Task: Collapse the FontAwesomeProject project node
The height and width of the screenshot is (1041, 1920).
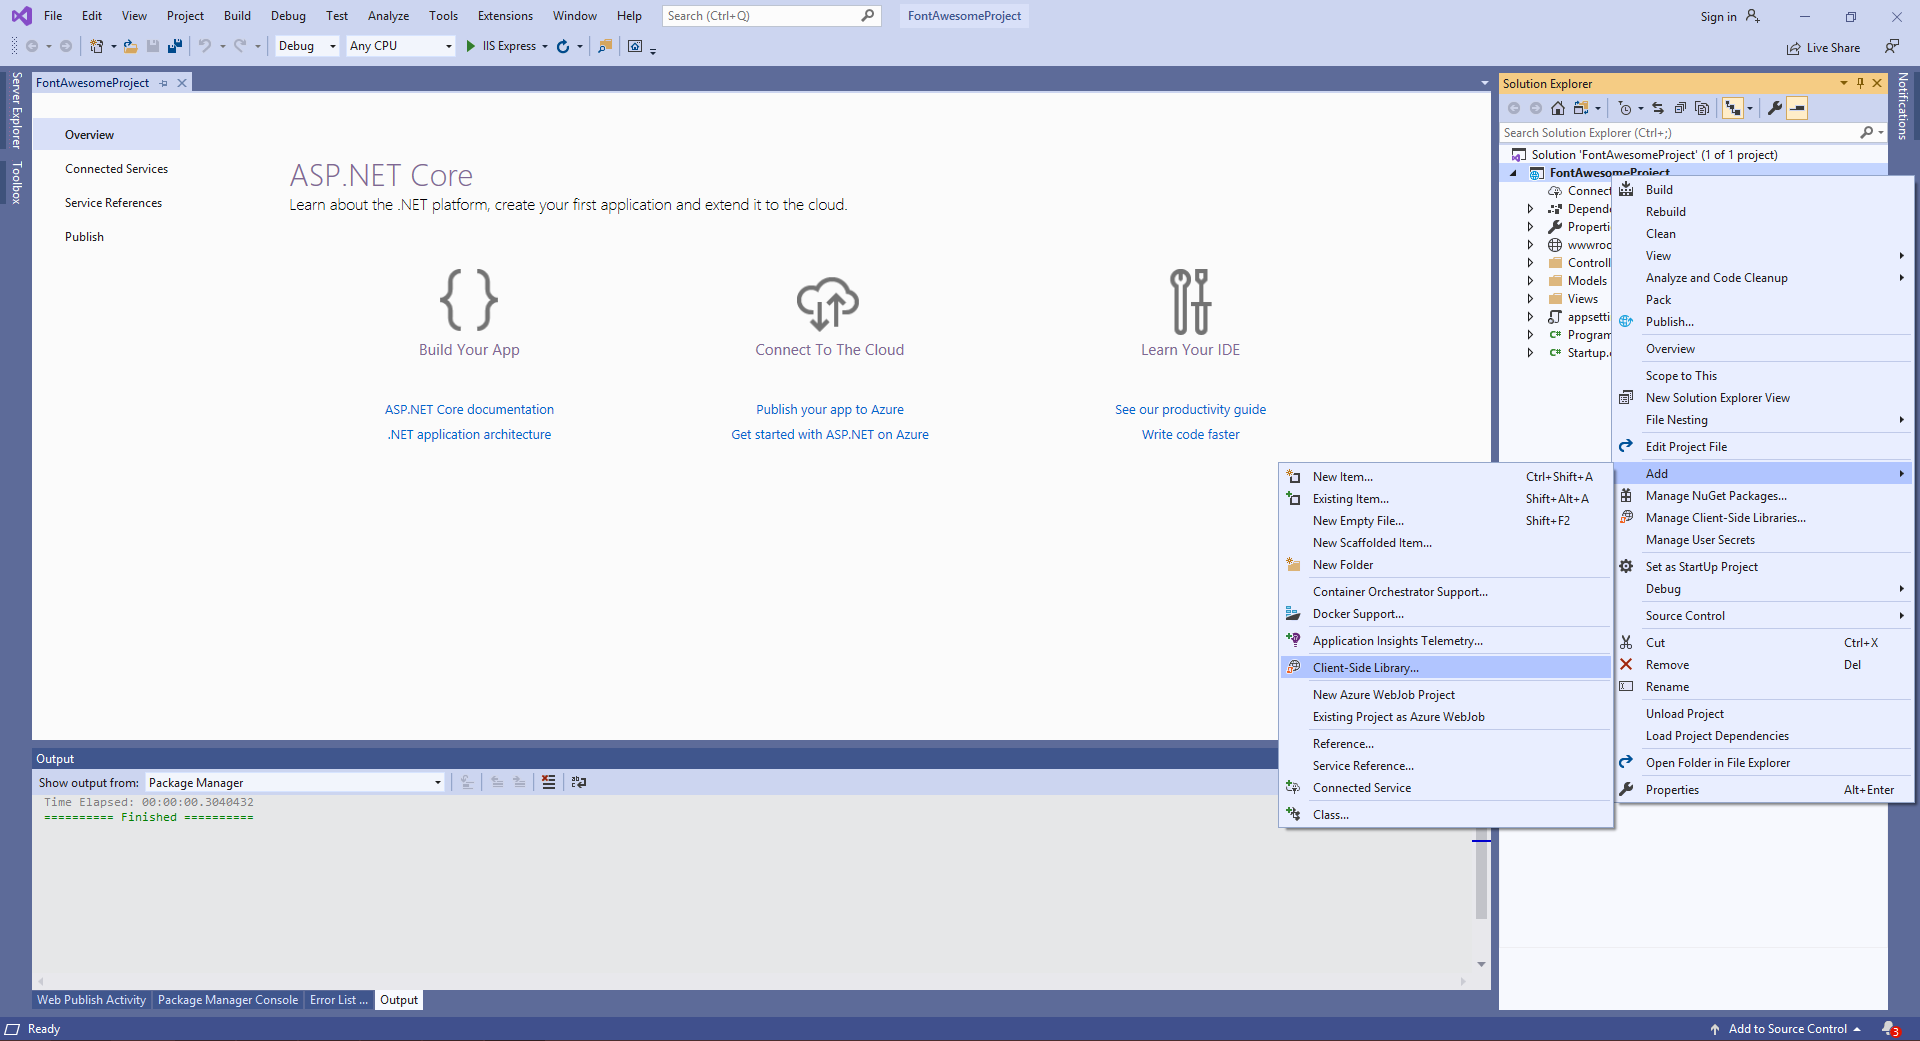Action: pos(1513,173)
